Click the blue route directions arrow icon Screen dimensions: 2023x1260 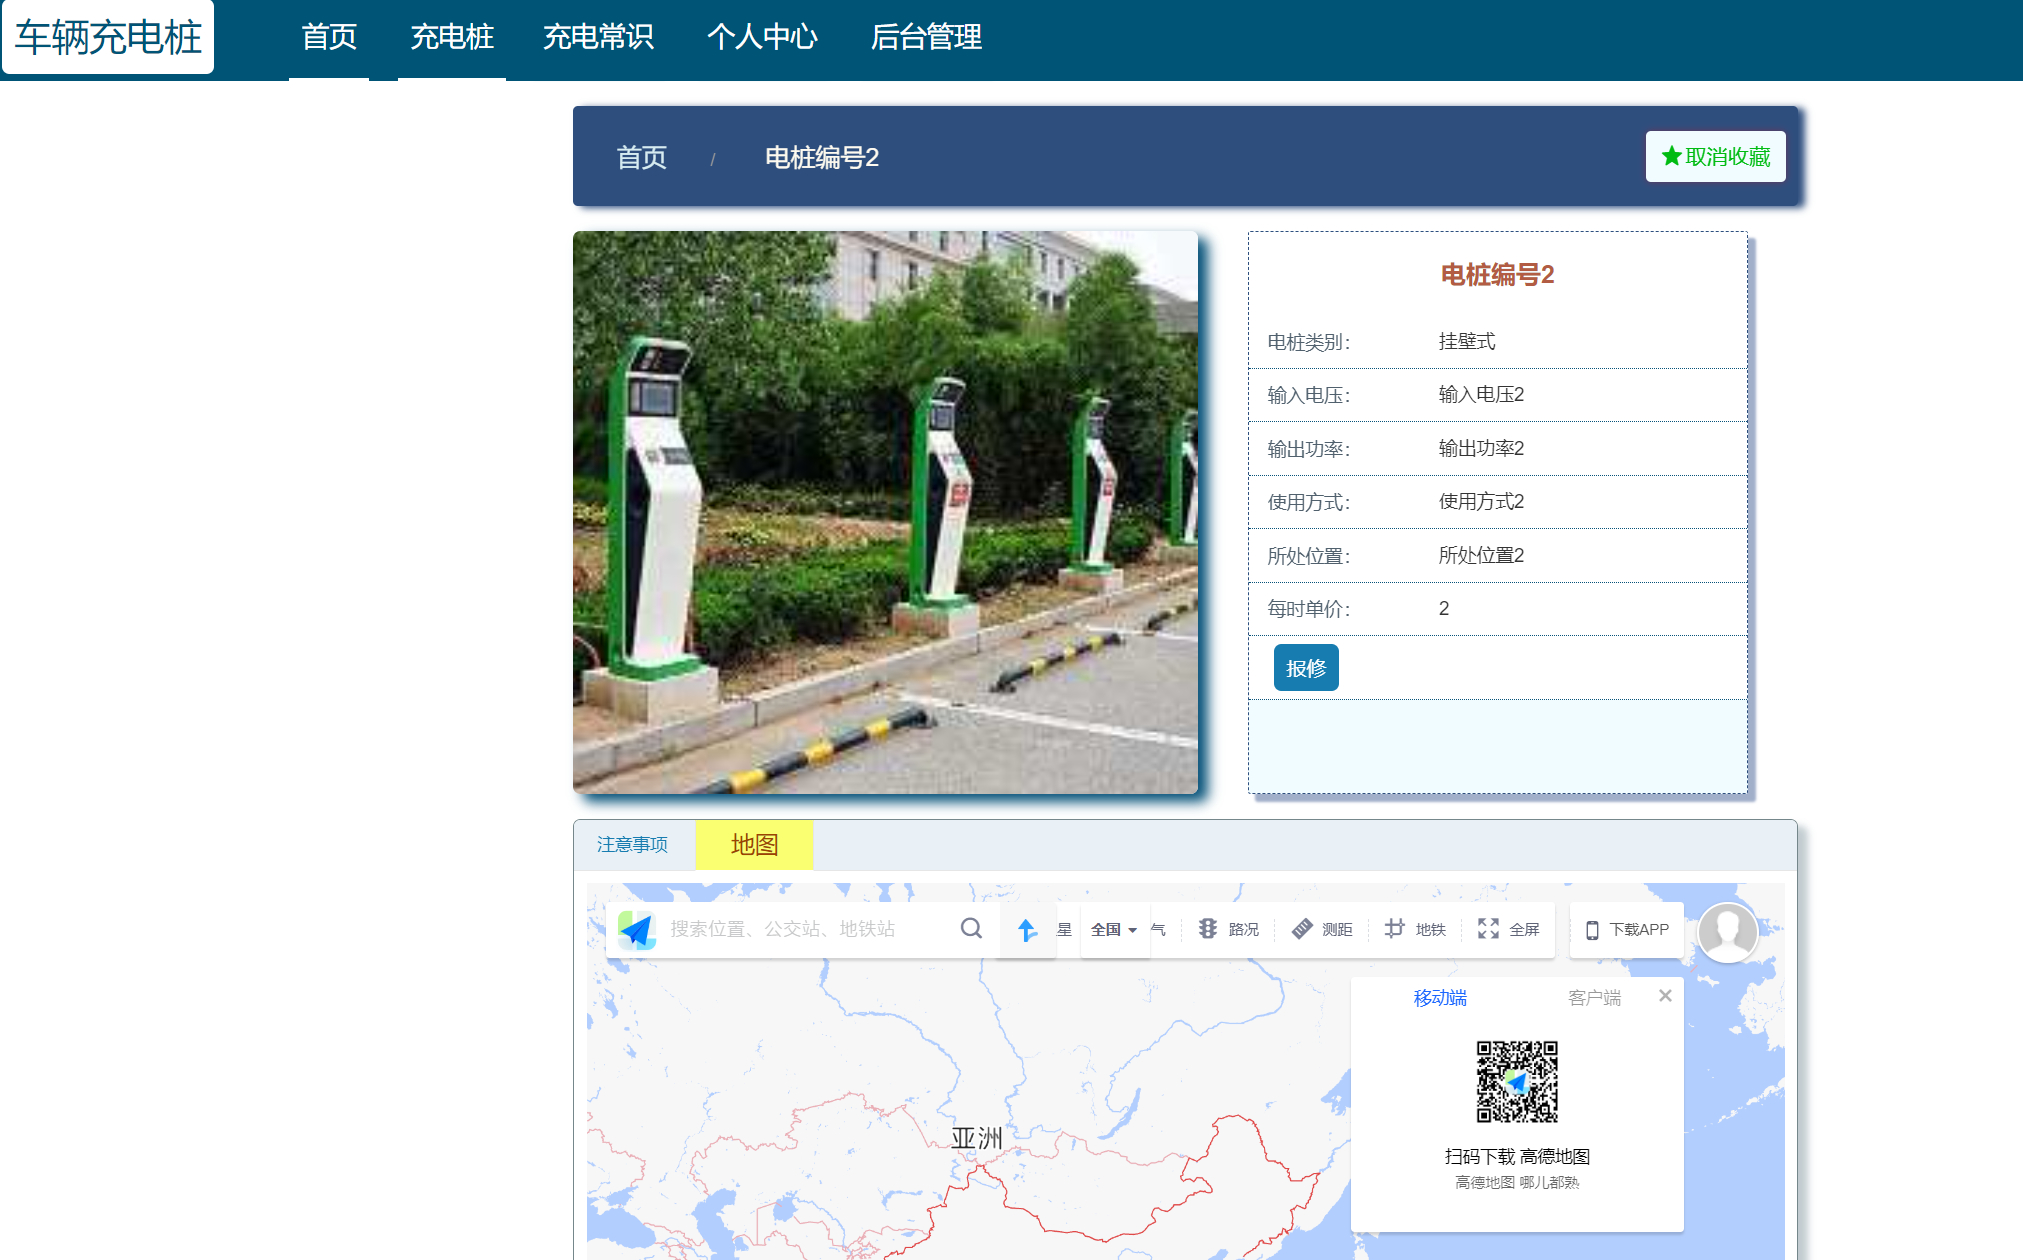(x=1027, y=930)
